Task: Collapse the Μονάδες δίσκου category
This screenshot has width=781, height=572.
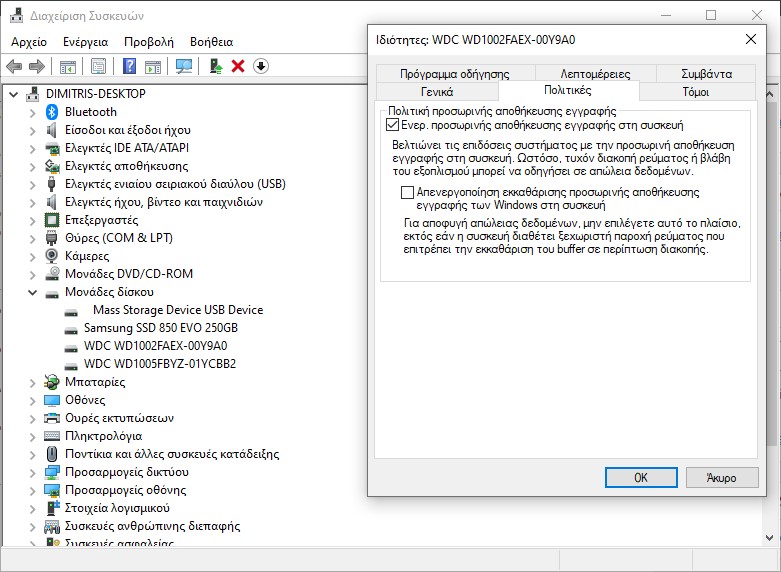Action: click(32, 292)
